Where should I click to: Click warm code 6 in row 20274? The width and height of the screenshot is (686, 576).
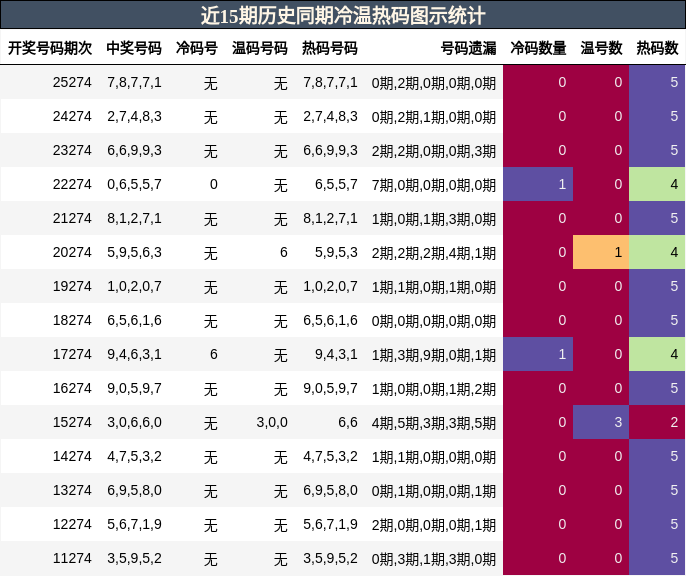[284, 252]
